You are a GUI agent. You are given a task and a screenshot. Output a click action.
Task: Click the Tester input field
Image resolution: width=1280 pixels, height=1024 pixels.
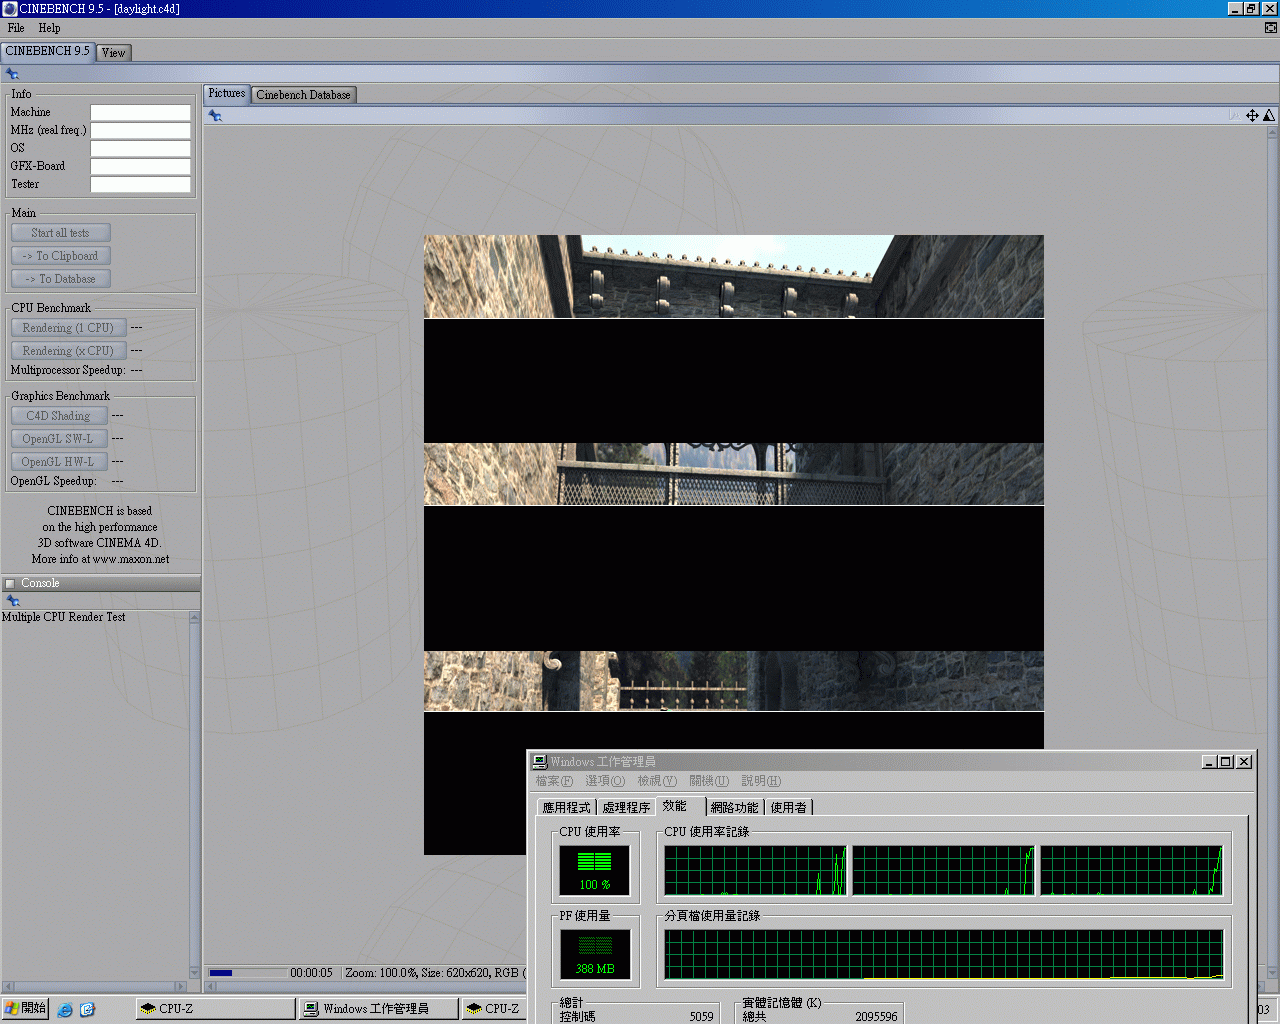[140, 185]
